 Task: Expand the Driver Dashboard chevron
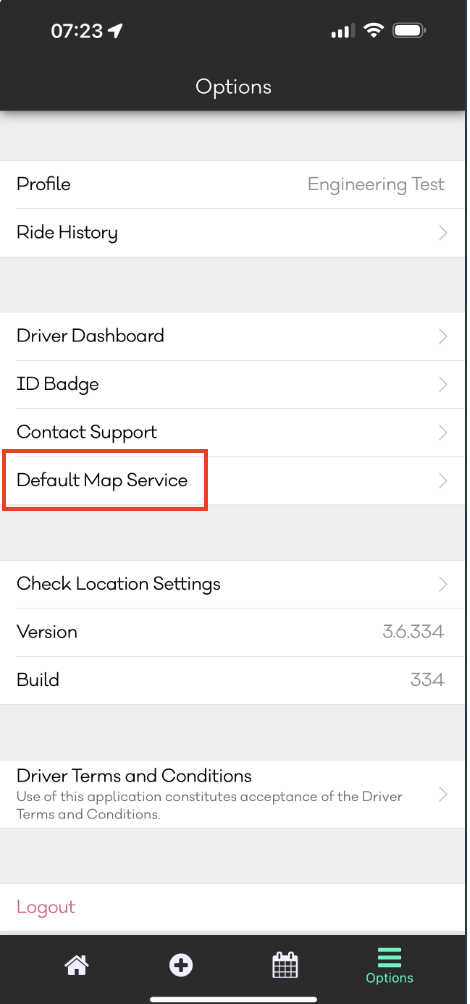point(442,336)
